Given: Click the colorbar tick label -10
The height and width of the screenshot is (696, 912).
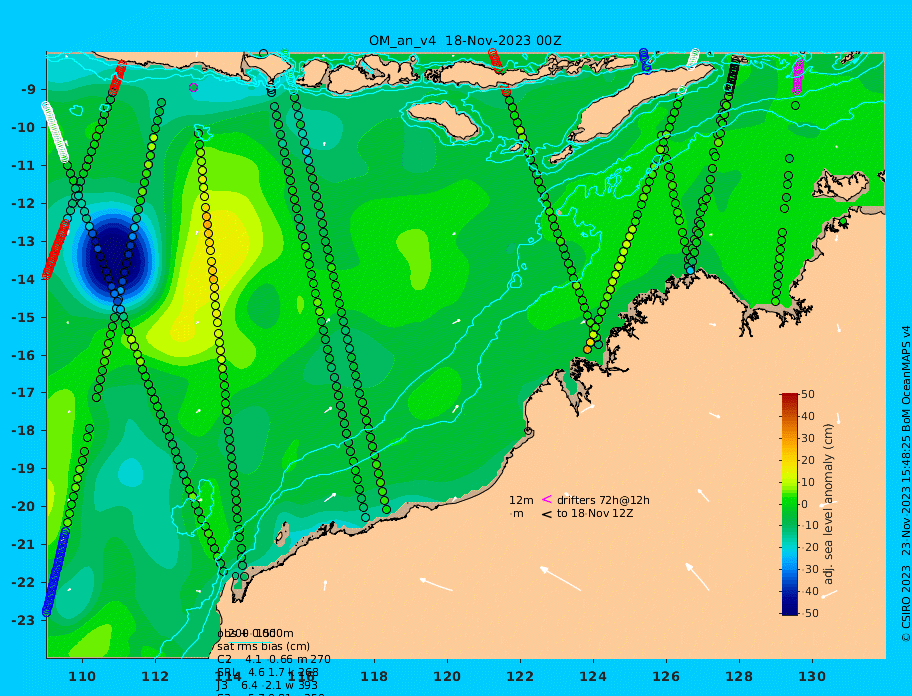Looking at the screenshot, I should (x=810, y=526).
